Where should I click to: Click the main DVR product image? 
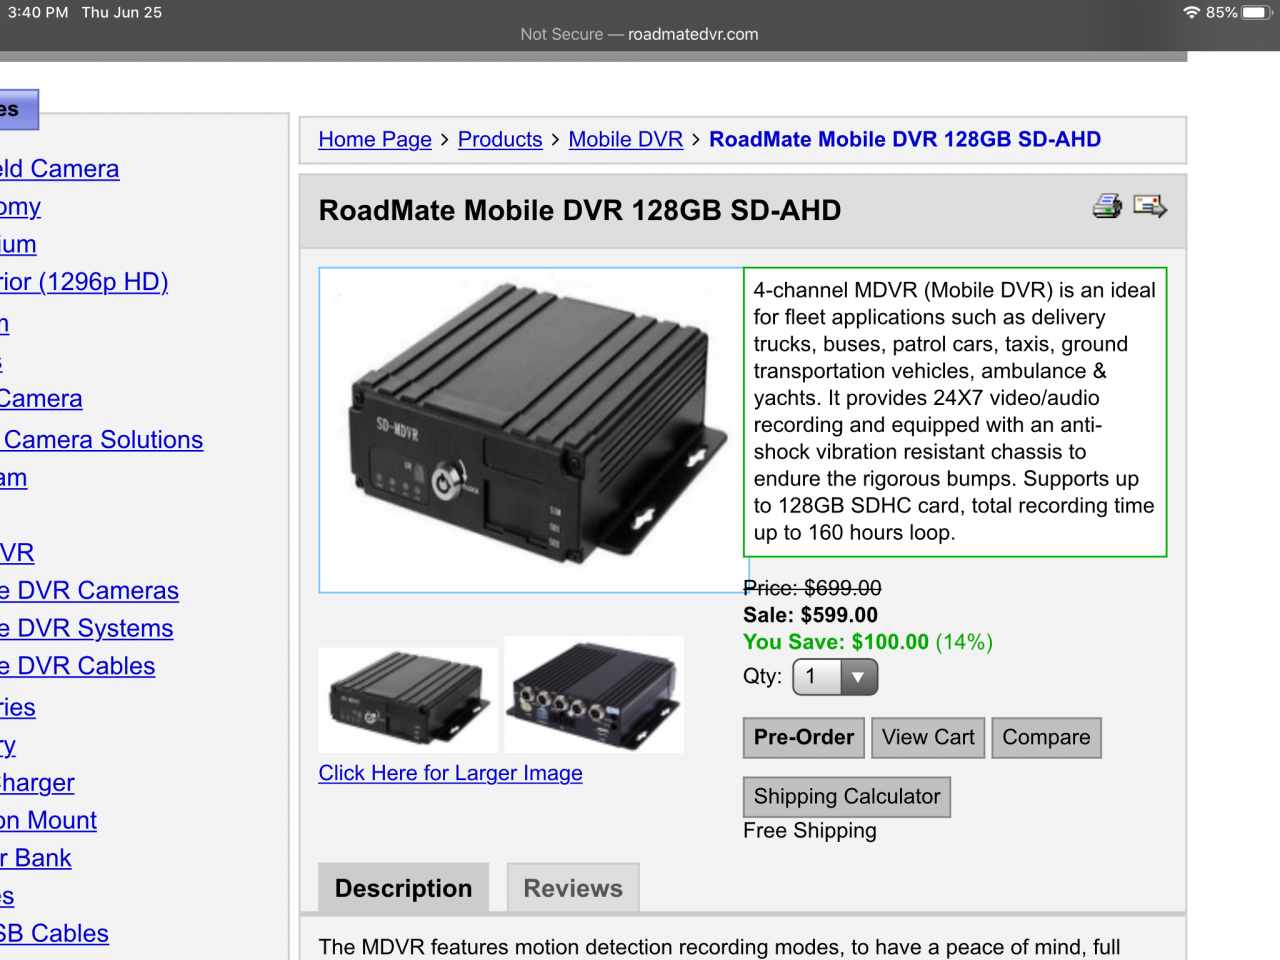532,430
